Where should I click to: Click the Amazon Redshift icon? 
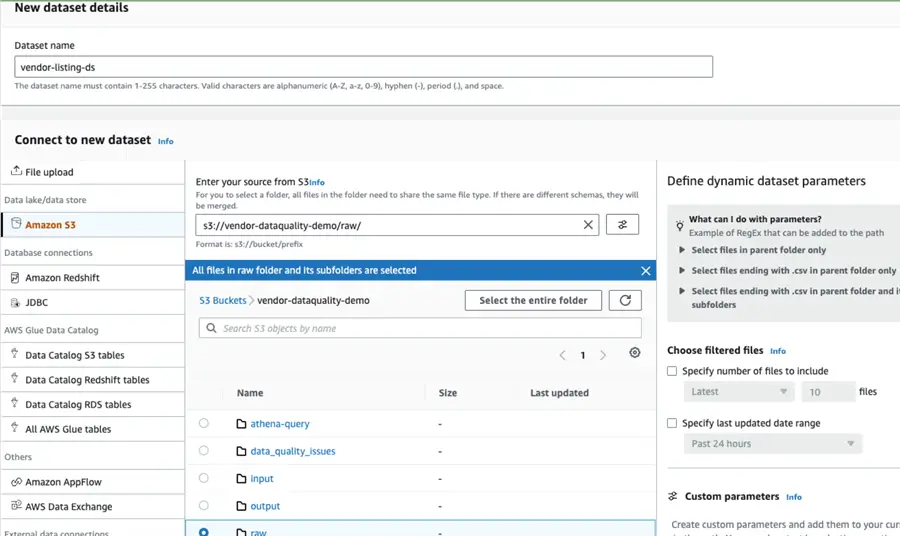pyautogui.click(x=15, y=278)
